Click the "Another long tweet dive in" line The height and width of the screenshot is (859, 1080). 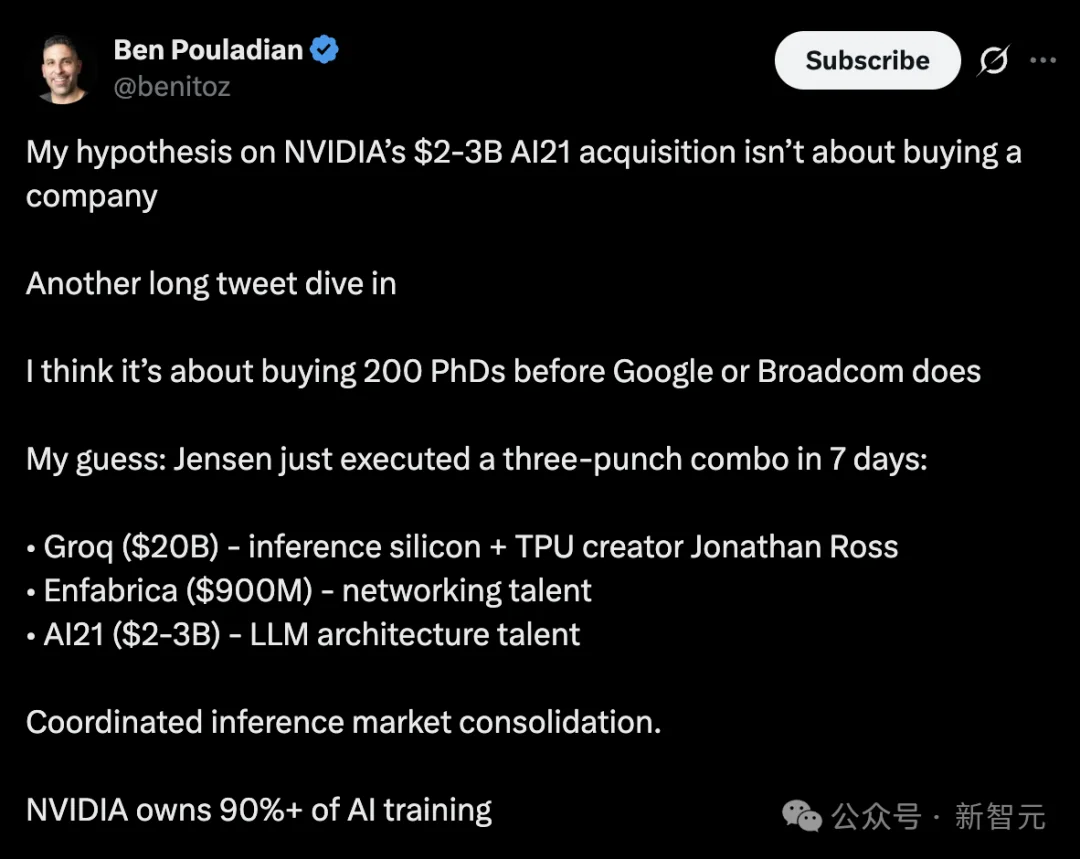click(211, 284)
